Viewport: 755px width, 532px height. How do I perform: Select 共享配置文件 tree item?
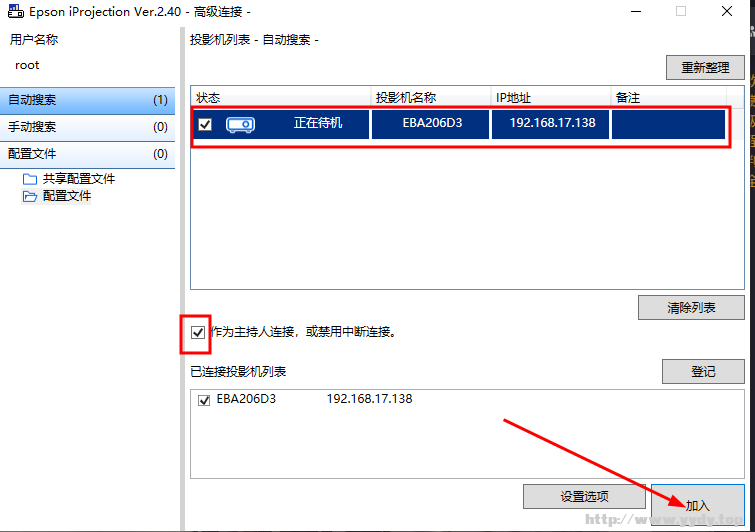click(x=78, y=179)
